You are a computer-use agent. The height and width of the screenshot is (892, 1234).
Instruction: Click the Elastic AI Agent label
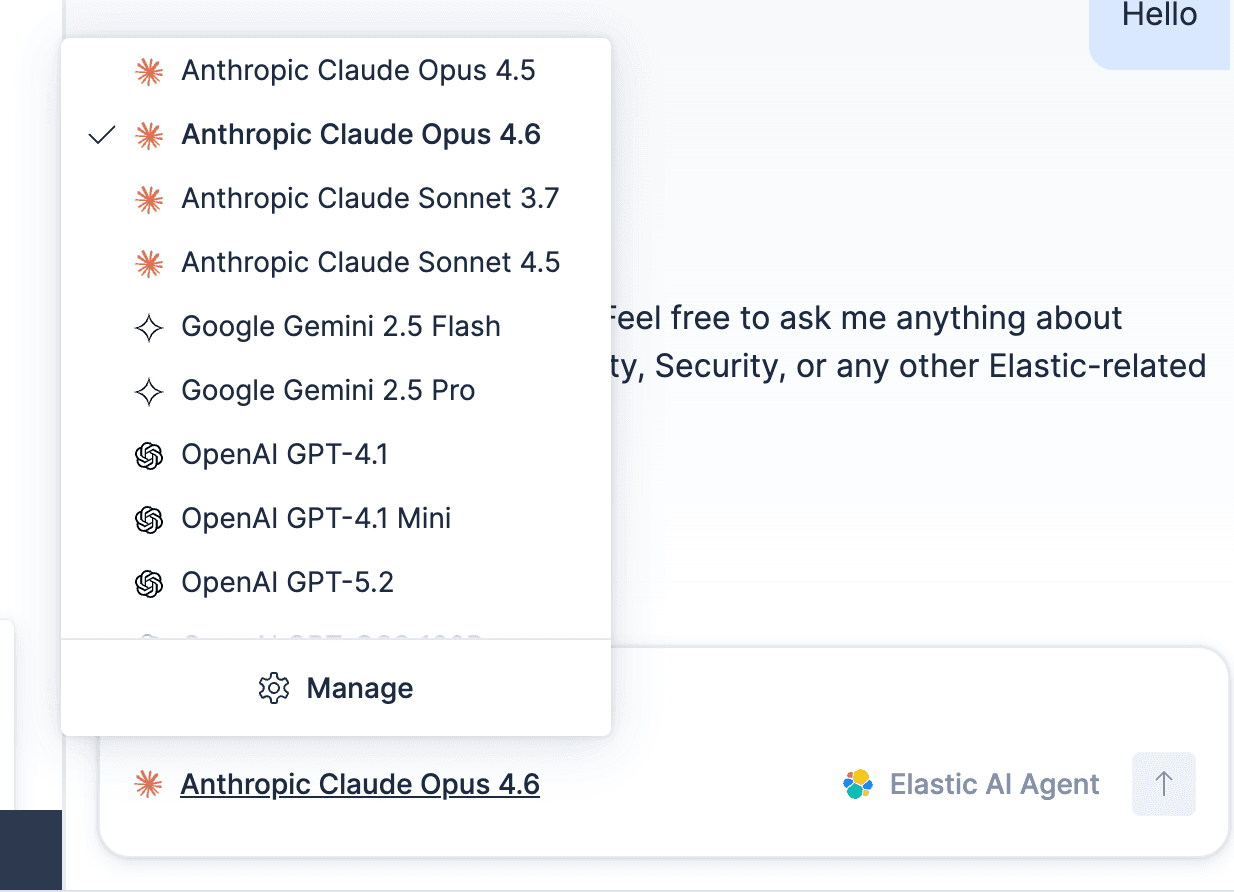(994, 784)
